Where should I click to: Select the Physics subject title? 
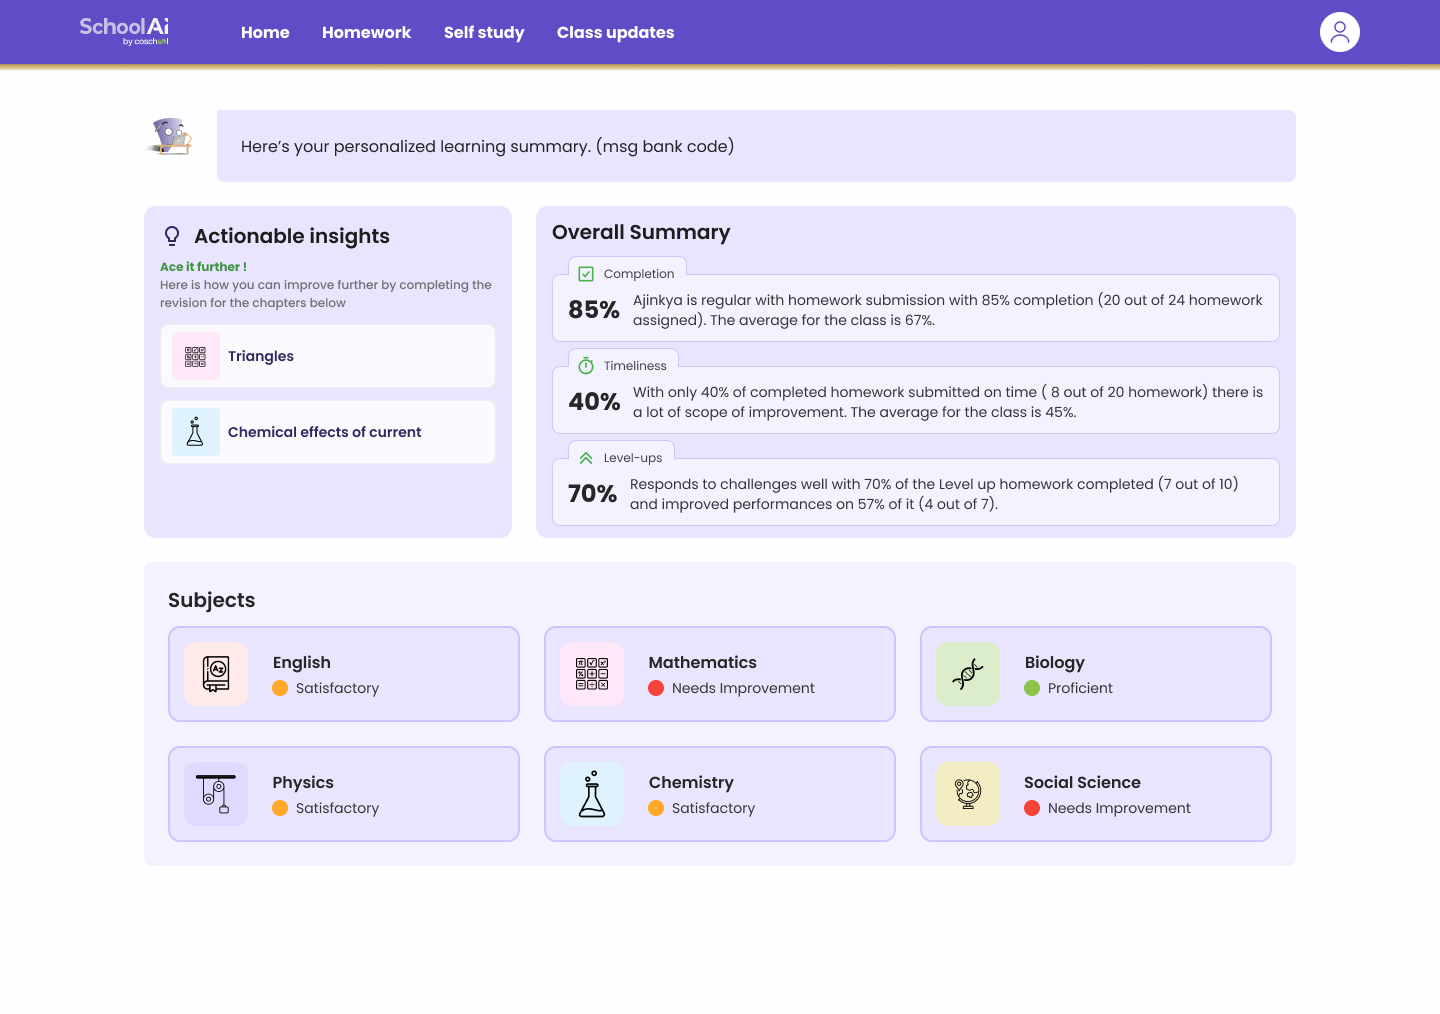point(303,782)
